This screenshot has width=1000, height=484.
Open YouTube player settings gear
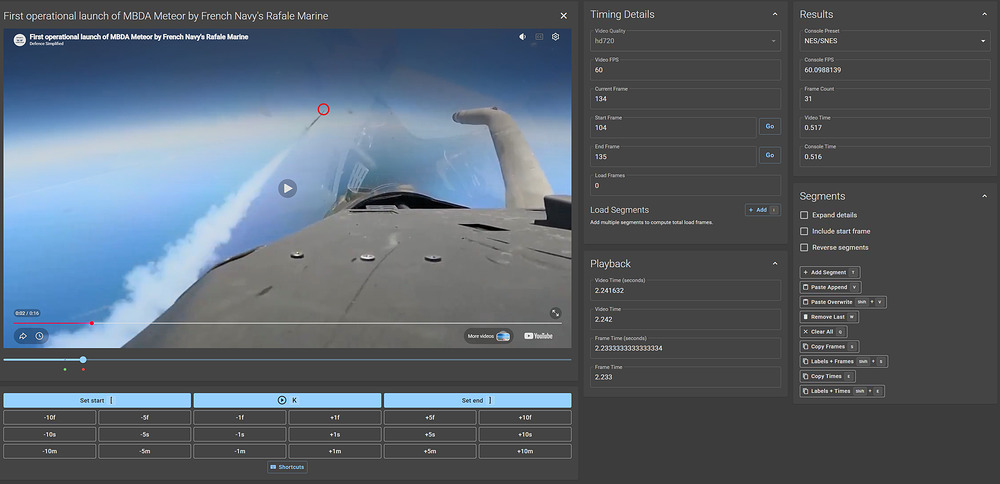[x=555, y=37]
